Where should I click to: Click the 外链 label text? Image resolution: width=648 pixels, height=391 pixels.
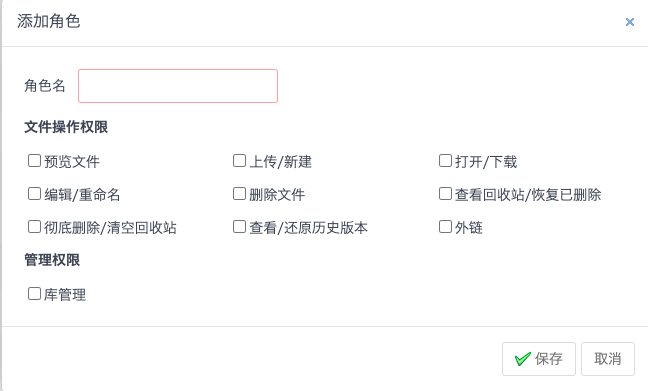(469, 228)
